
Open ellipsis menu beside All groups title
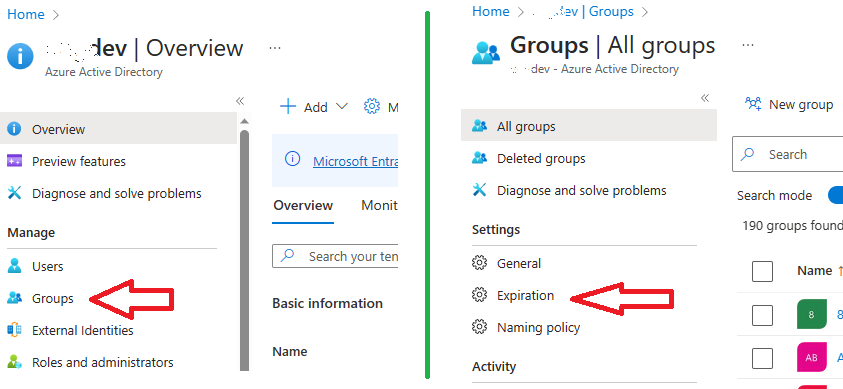click(748, 45)
